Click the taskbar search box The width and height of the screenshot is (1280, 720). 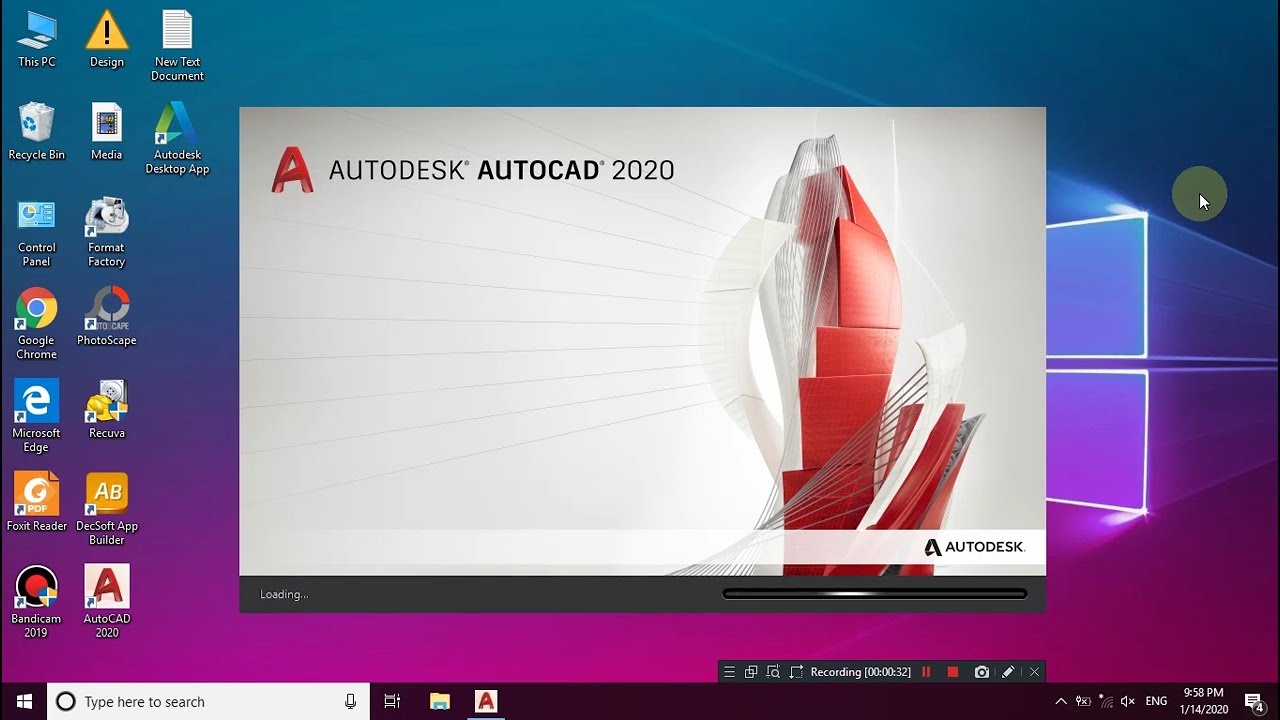(209, 701)
